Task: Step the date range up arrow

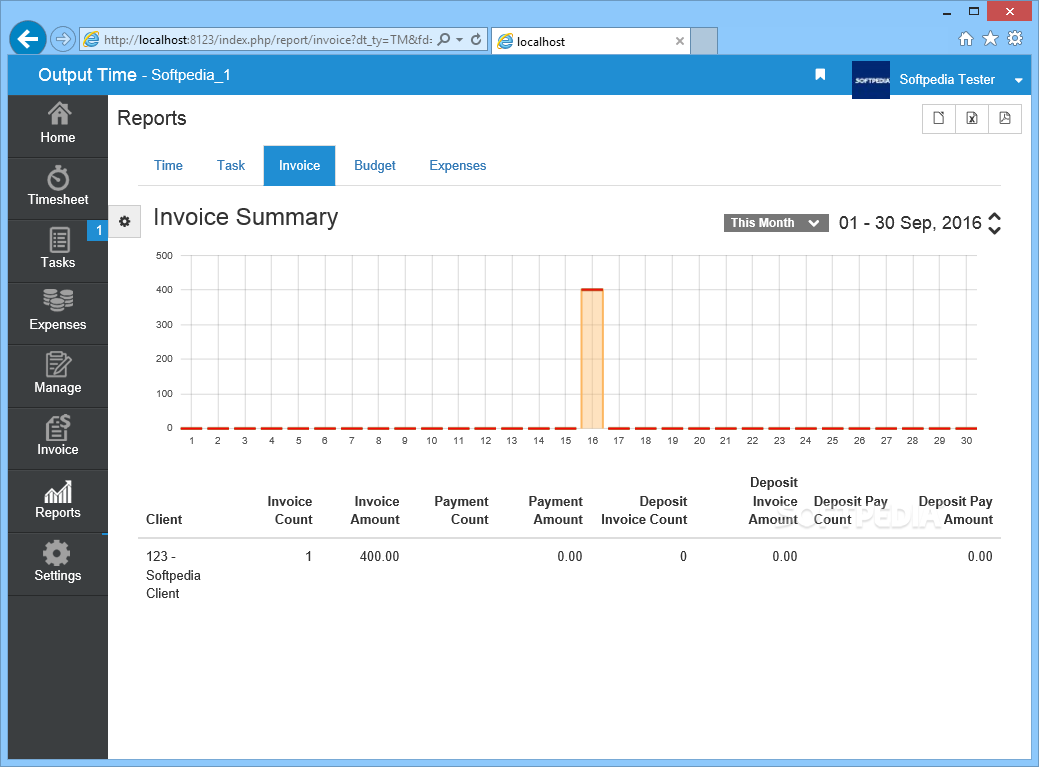Action: [995, 217]
